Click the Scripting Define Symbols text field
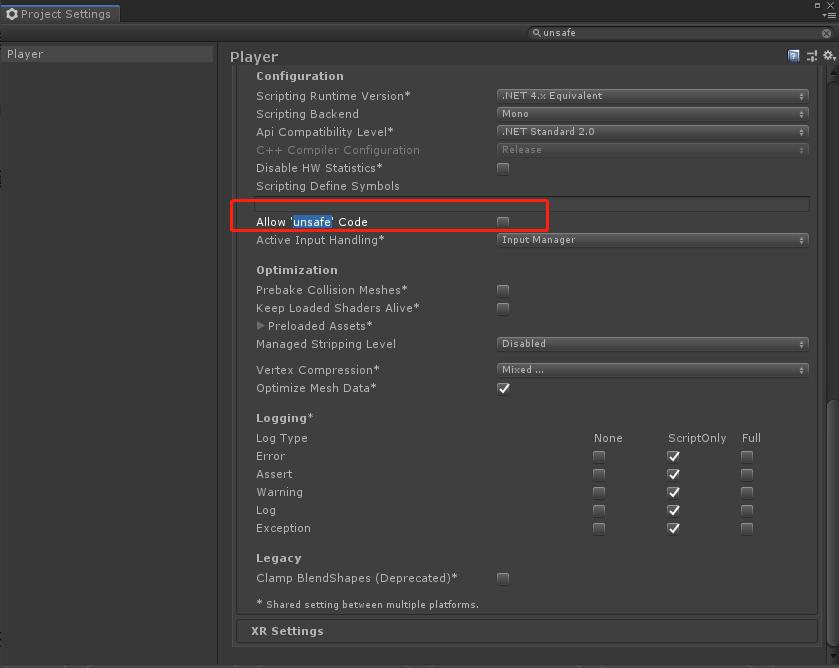The image size is (839, 668). tap(531, 204)
